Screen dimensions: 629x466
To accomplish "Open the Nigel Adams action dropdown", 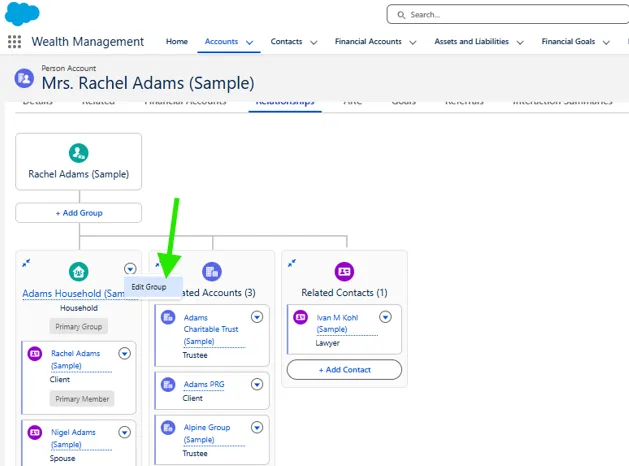I will (x=124, y=432).
